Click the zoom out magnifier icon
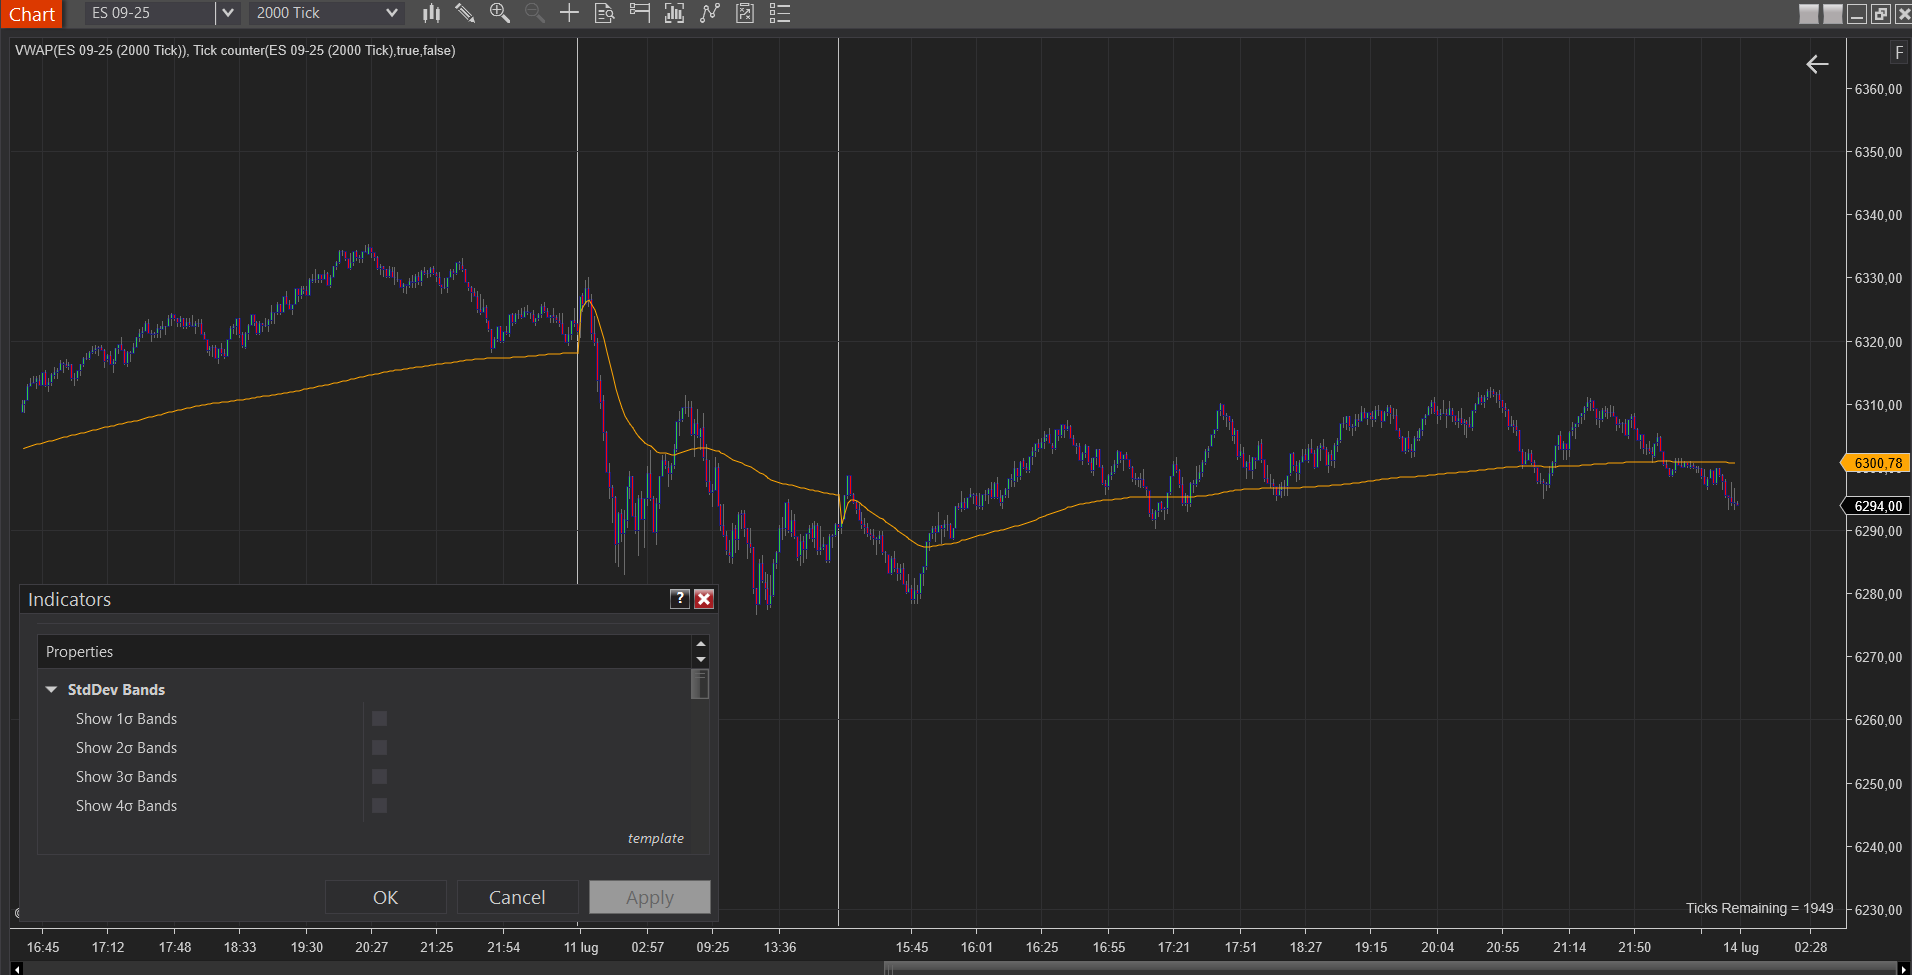The image size is (1912, 975). [535, 13]
